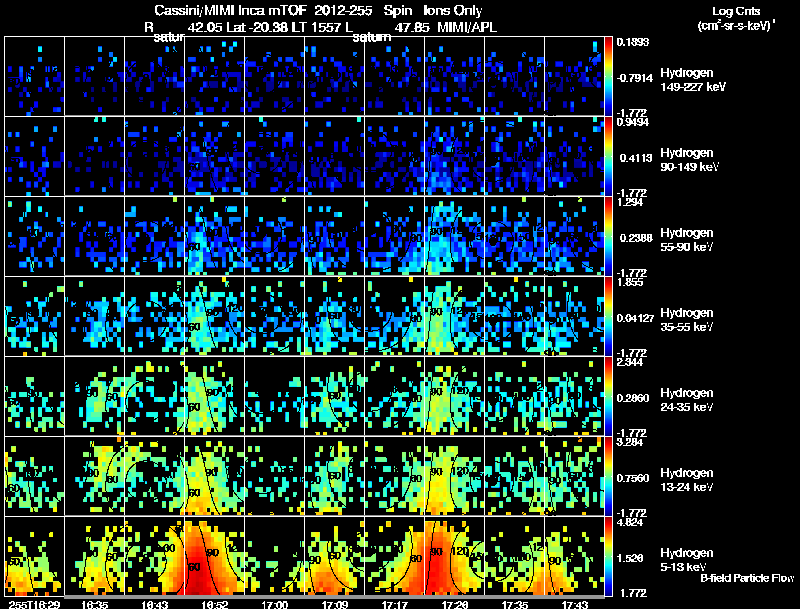Viewport: 800px width, 609px height.
Task: Click the color bar for 90-149 keV row
Action: click(x=608, y=156)
